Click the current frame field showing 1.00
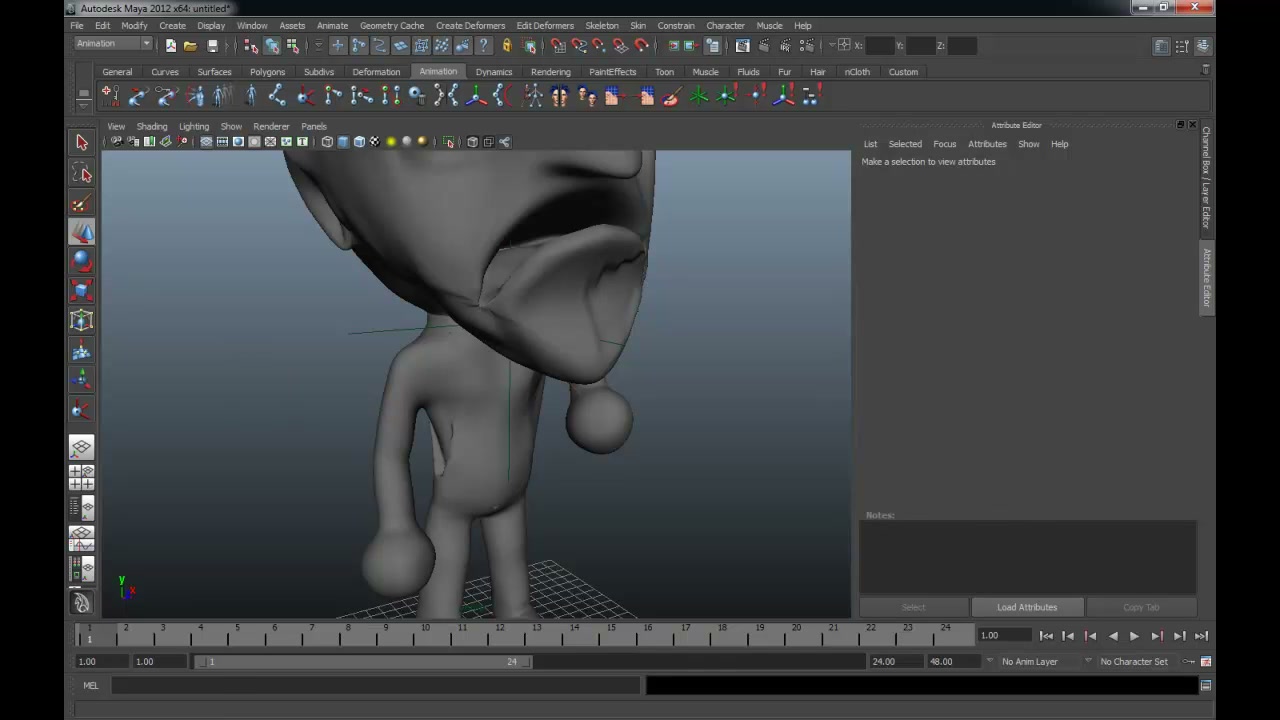 coord(1004,636)
